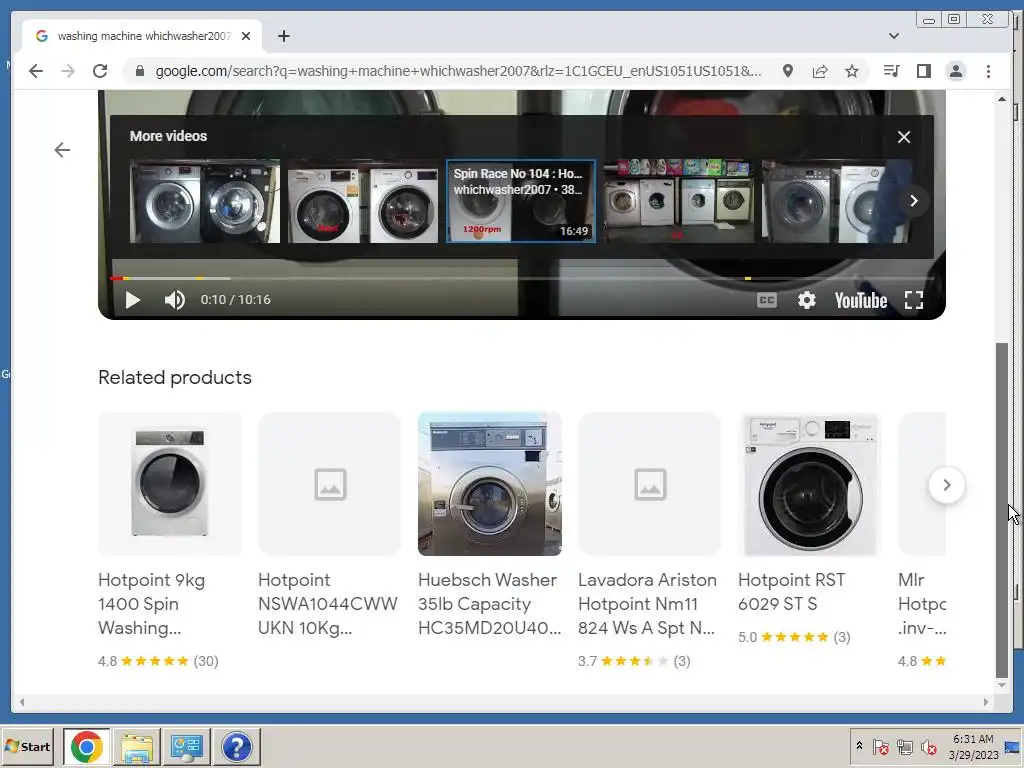Click the address bar URL
1024x768 pixels.
pos(458,71)
